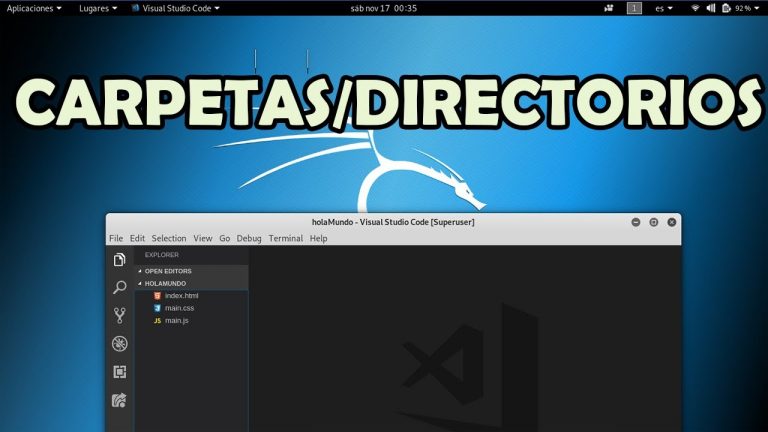Open the View menu

pos(203,239)
